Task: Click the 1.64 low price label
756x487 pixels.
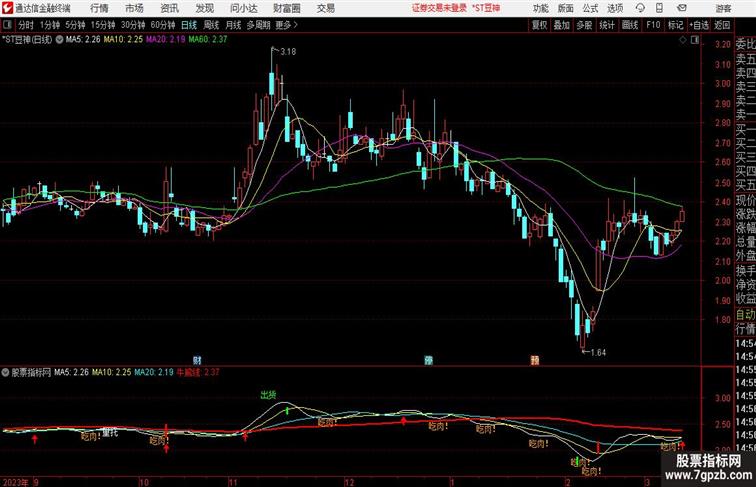Action: [598, 352]
